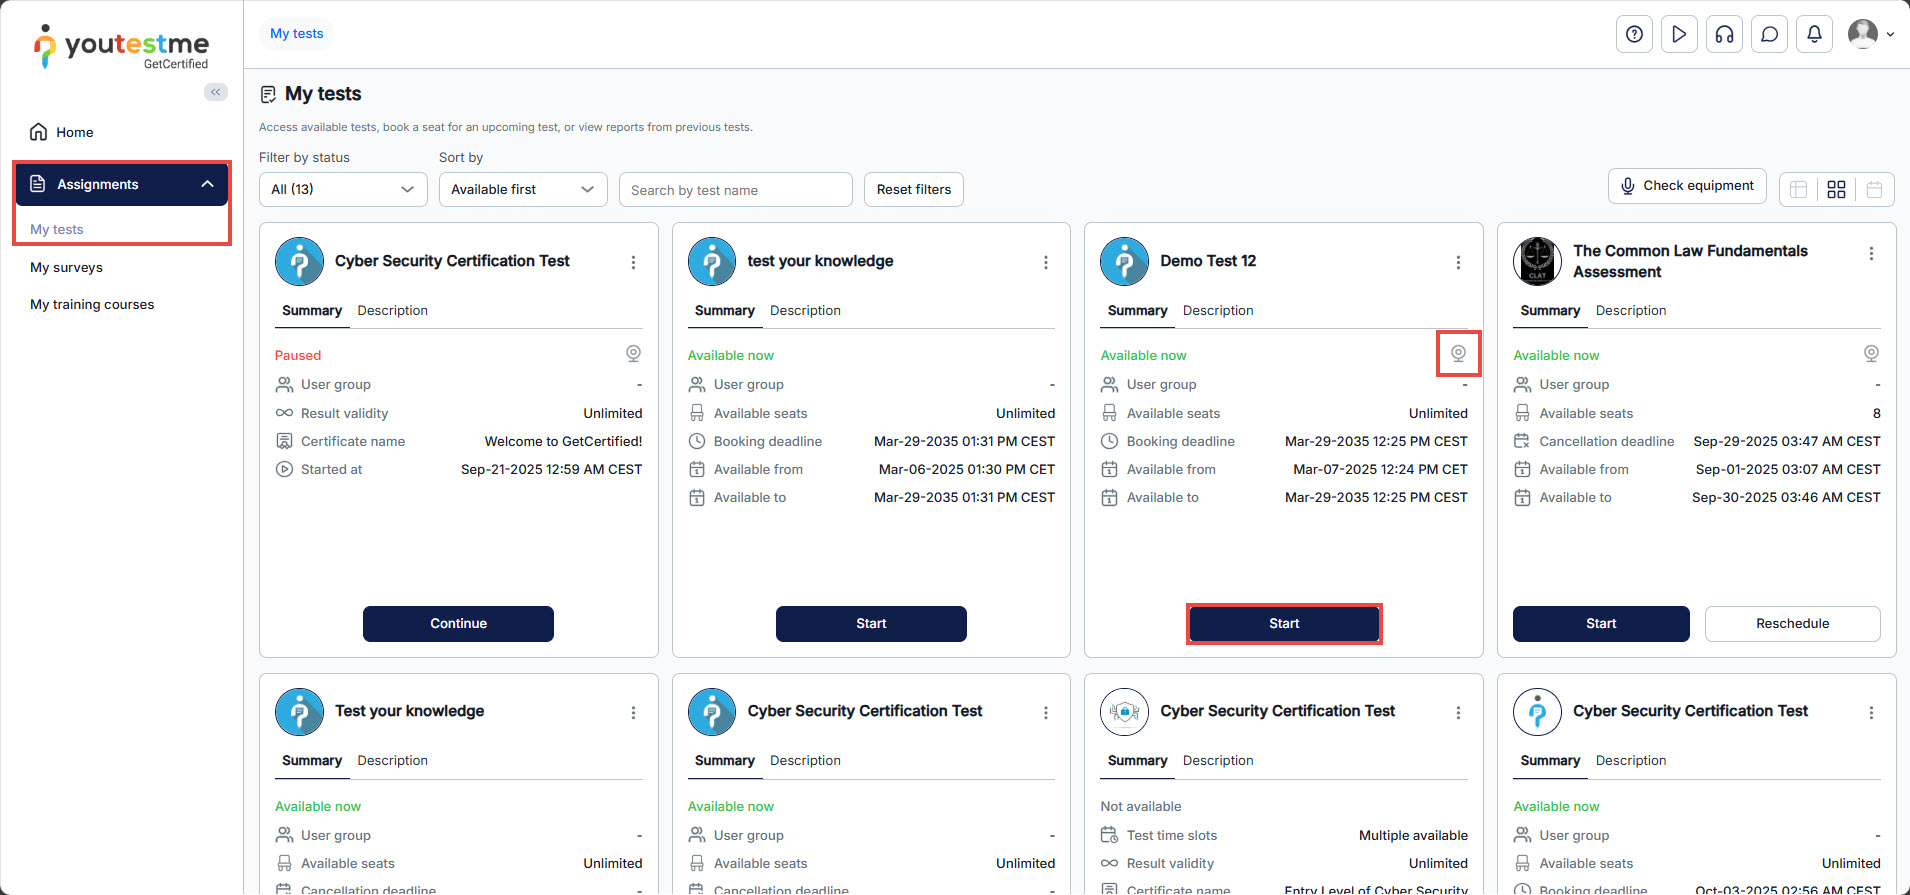Collapse the Assignments sidebar section

click(x=207, y=184)
